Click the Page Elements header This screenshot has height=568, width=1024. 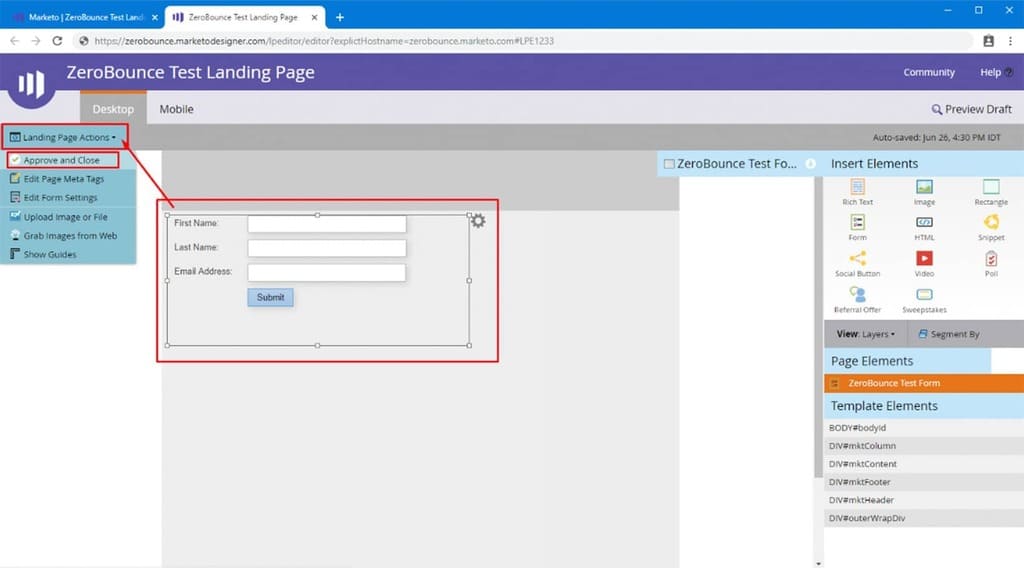click(x=908, y=361)
